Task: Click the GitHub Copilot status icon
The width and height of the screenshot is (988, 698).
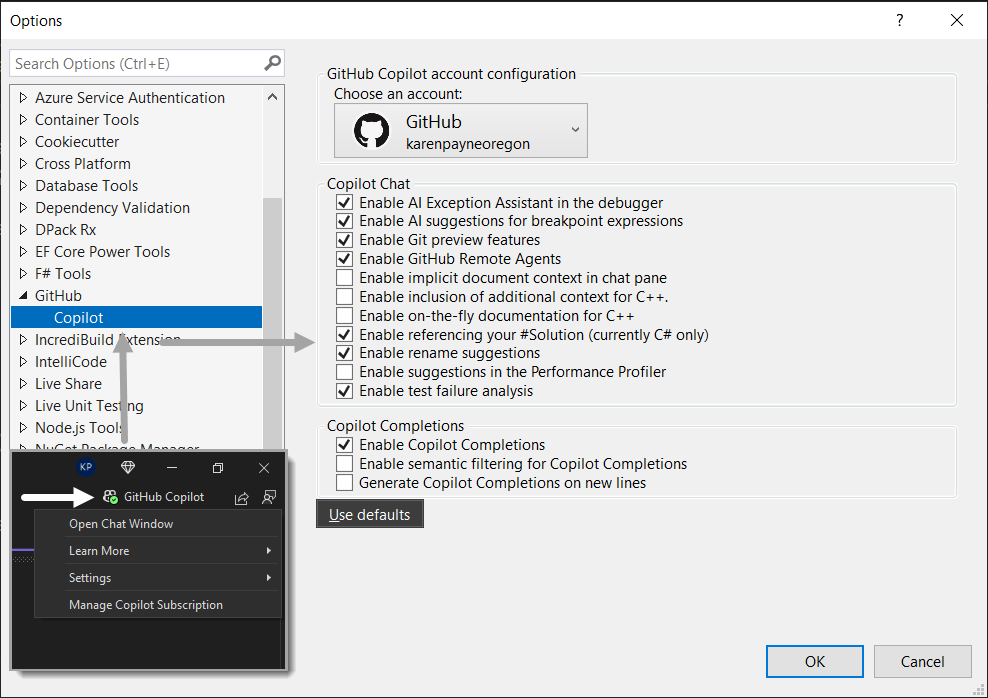Action: pyautogui.click(x=110, y=496)
